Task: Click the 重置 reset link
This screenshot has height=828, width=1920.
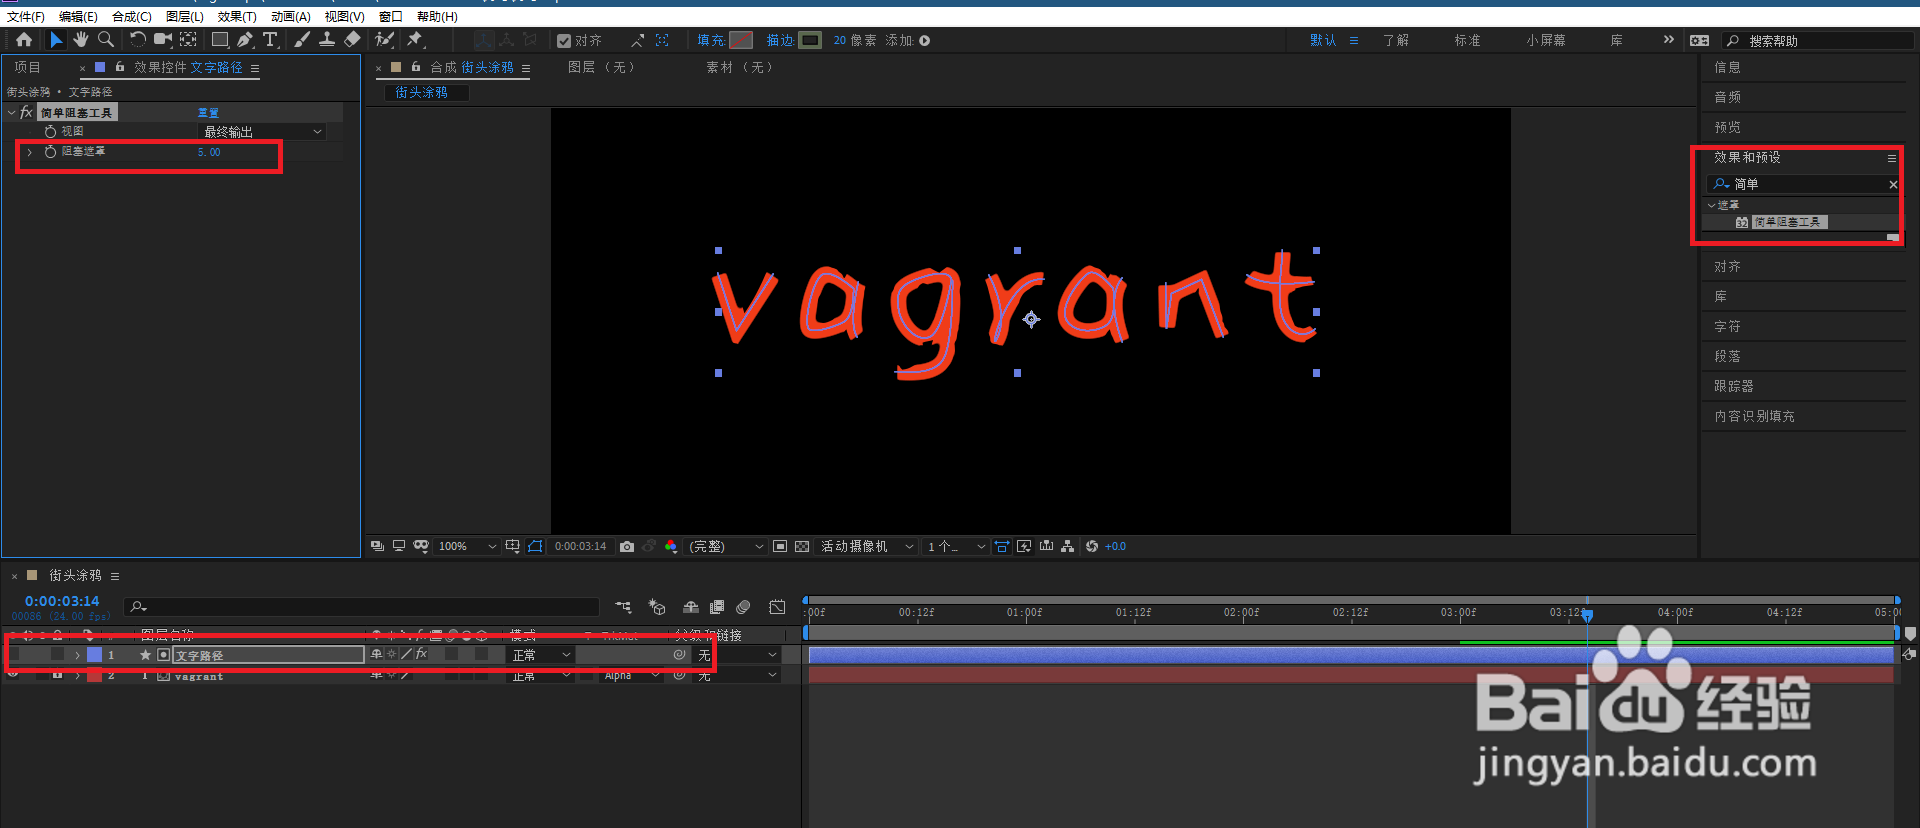Action: click(x=208, y=113)
